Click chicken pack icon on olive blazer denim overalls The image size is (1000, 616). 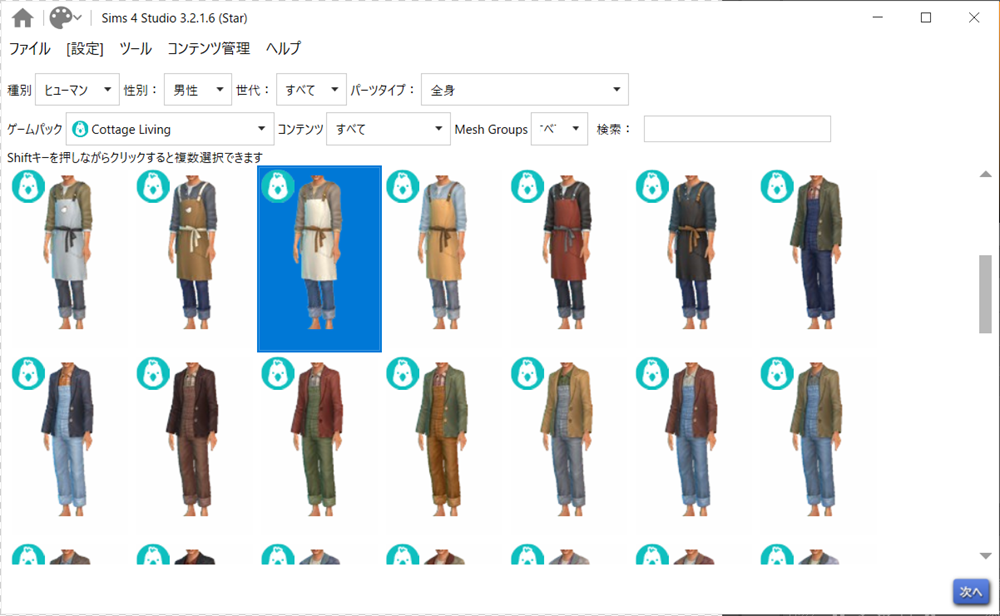coord(777,373)
